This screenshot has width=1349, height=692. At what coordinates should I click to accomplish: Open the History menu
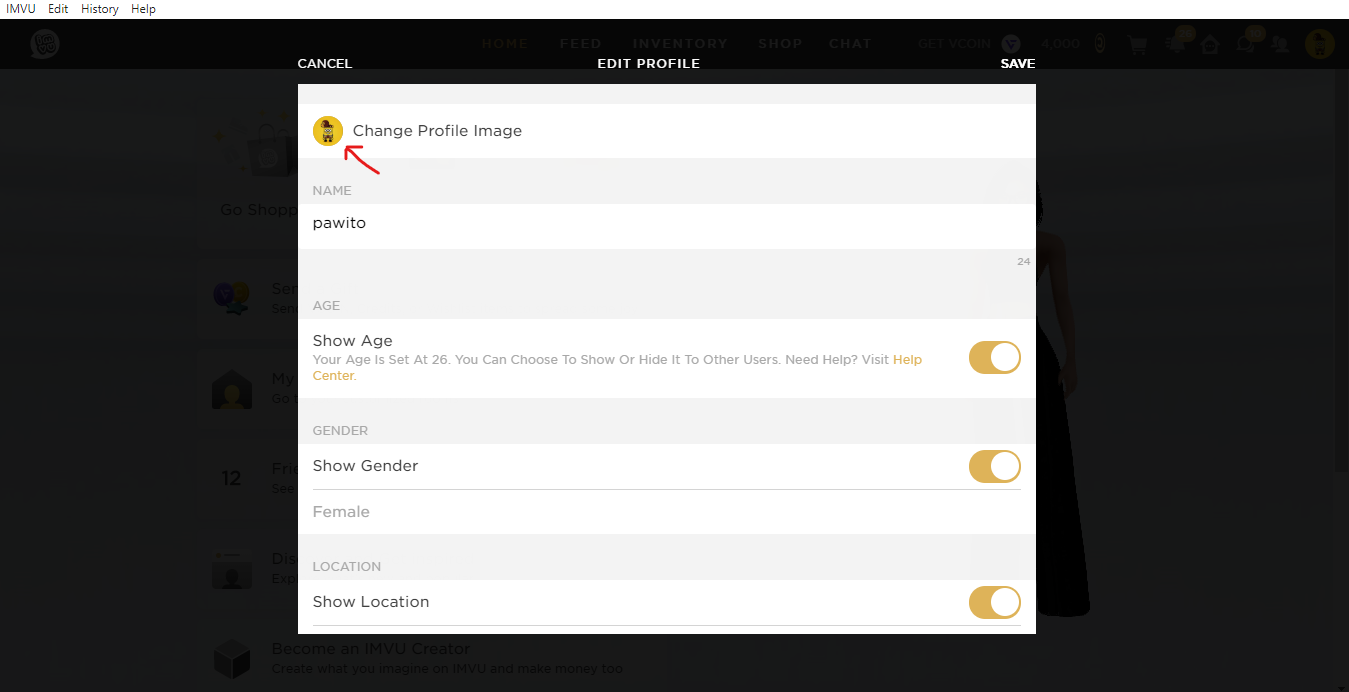coord(99,9)
